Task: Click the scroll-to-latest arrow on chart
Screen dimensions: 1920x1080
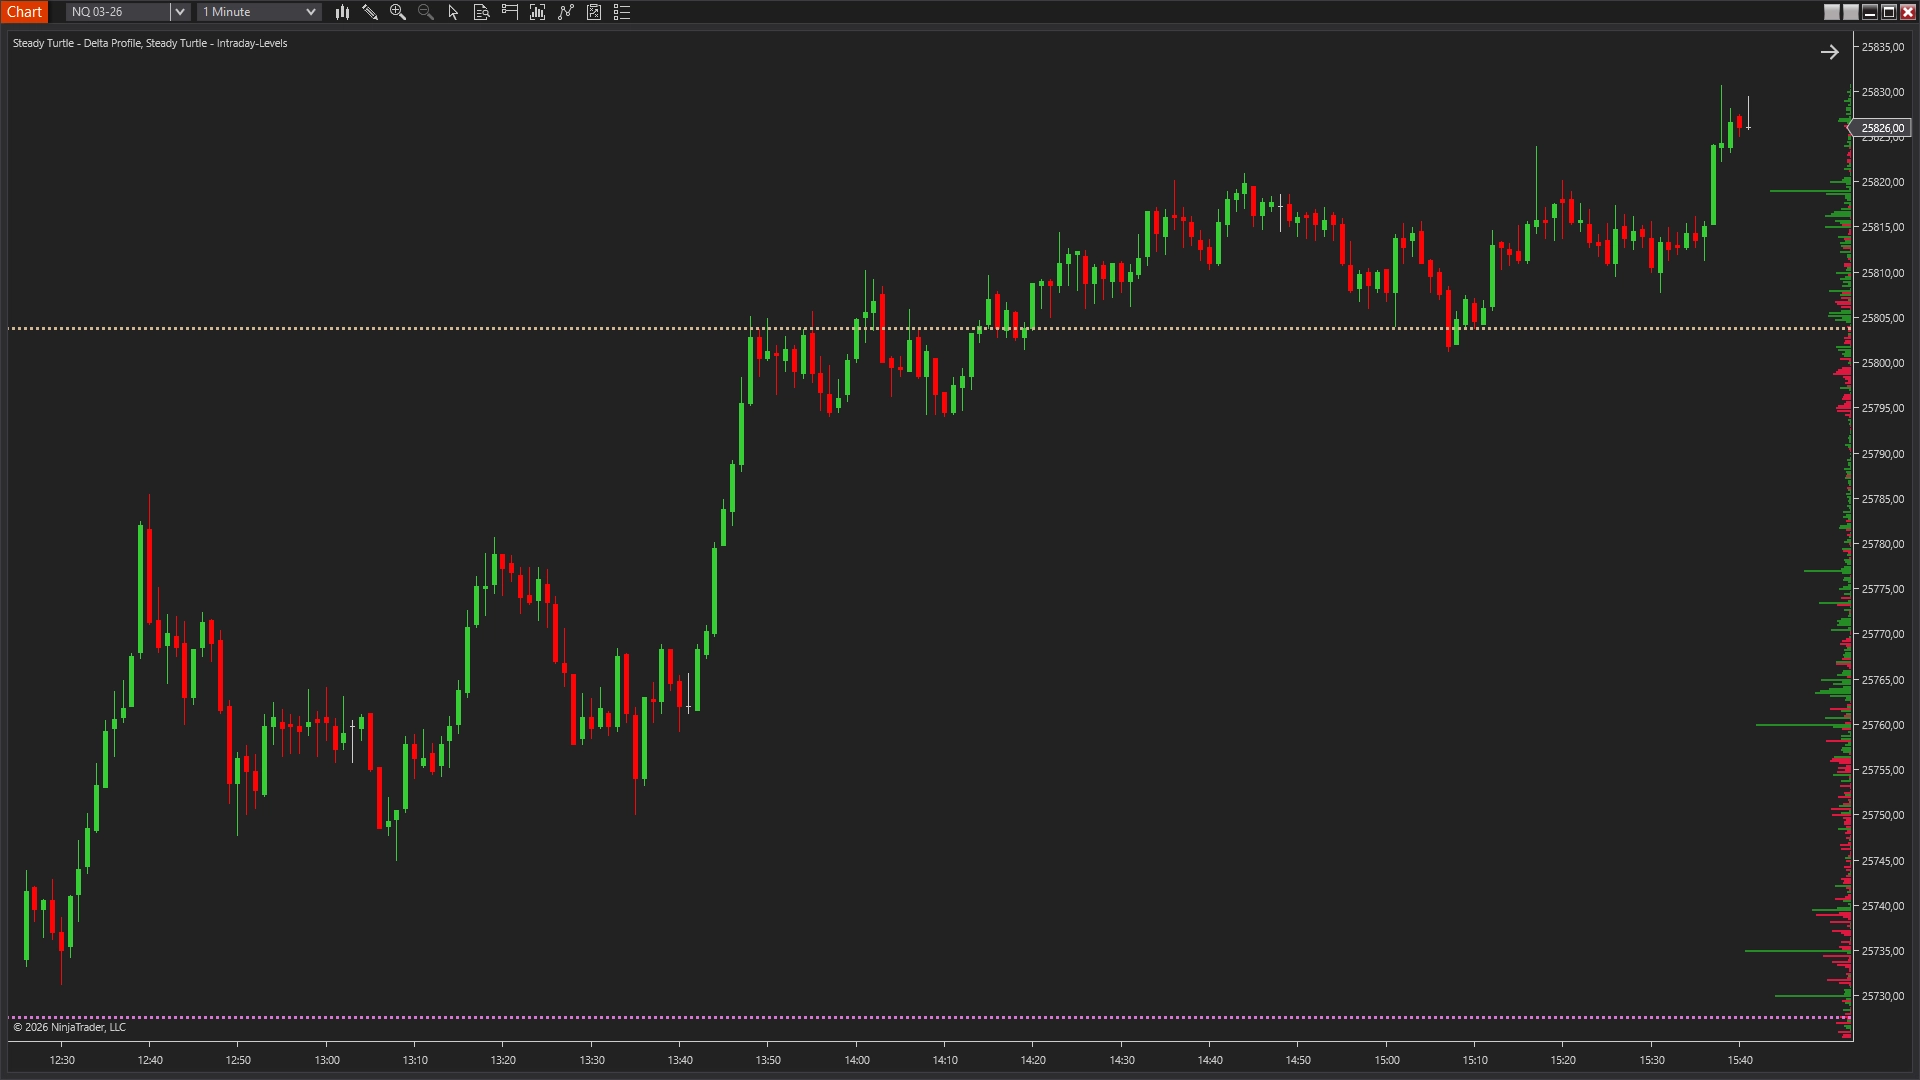Action: pyautogui.click(x=1829, y=52)
